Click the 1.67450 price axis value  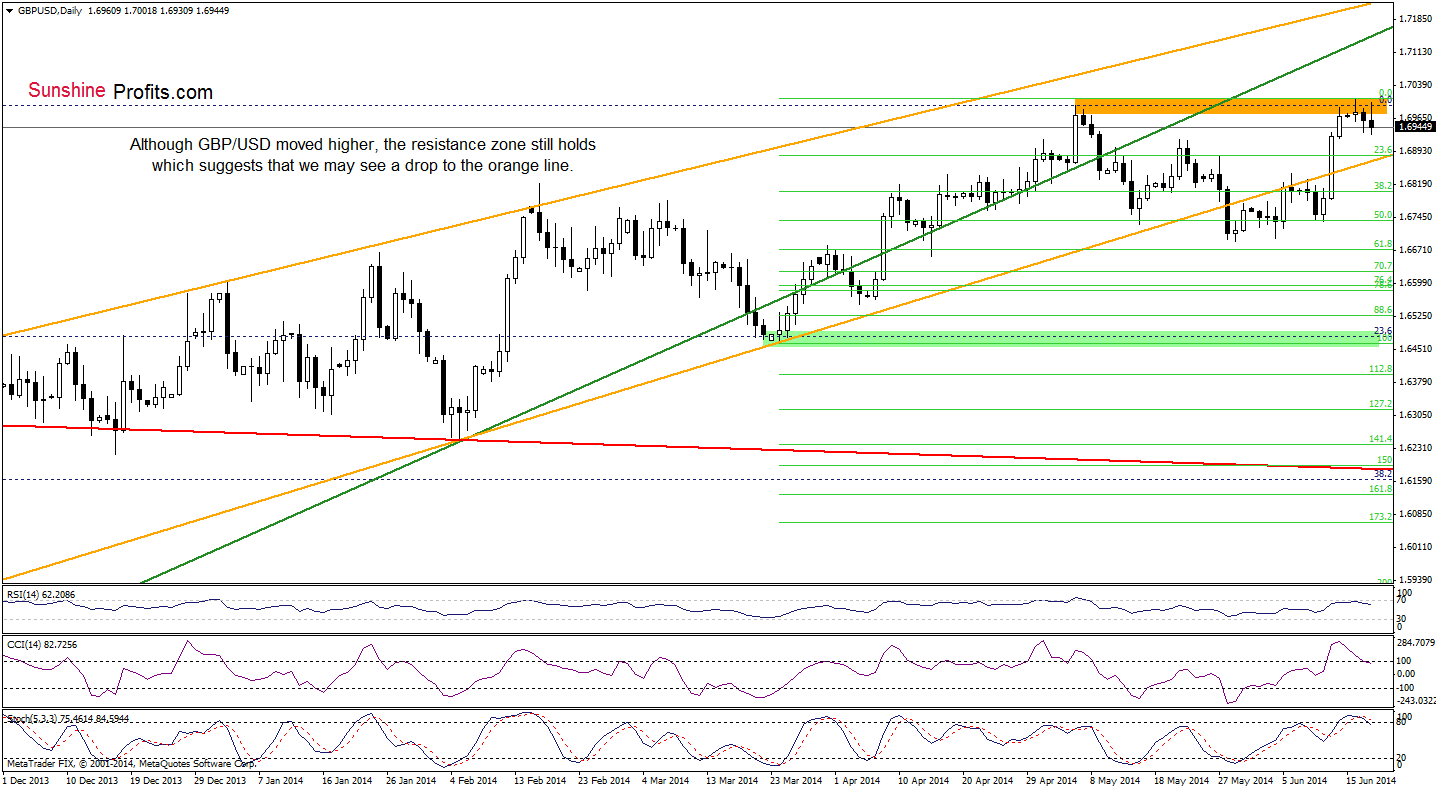click(1417, 216)
